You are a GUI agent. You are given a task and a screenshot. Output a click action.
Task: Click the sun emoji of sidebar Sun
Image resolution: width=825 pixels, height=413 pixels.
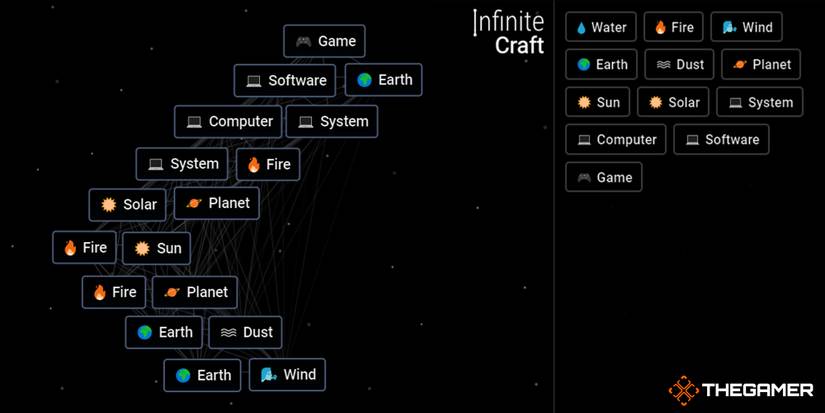coord(584,102)
